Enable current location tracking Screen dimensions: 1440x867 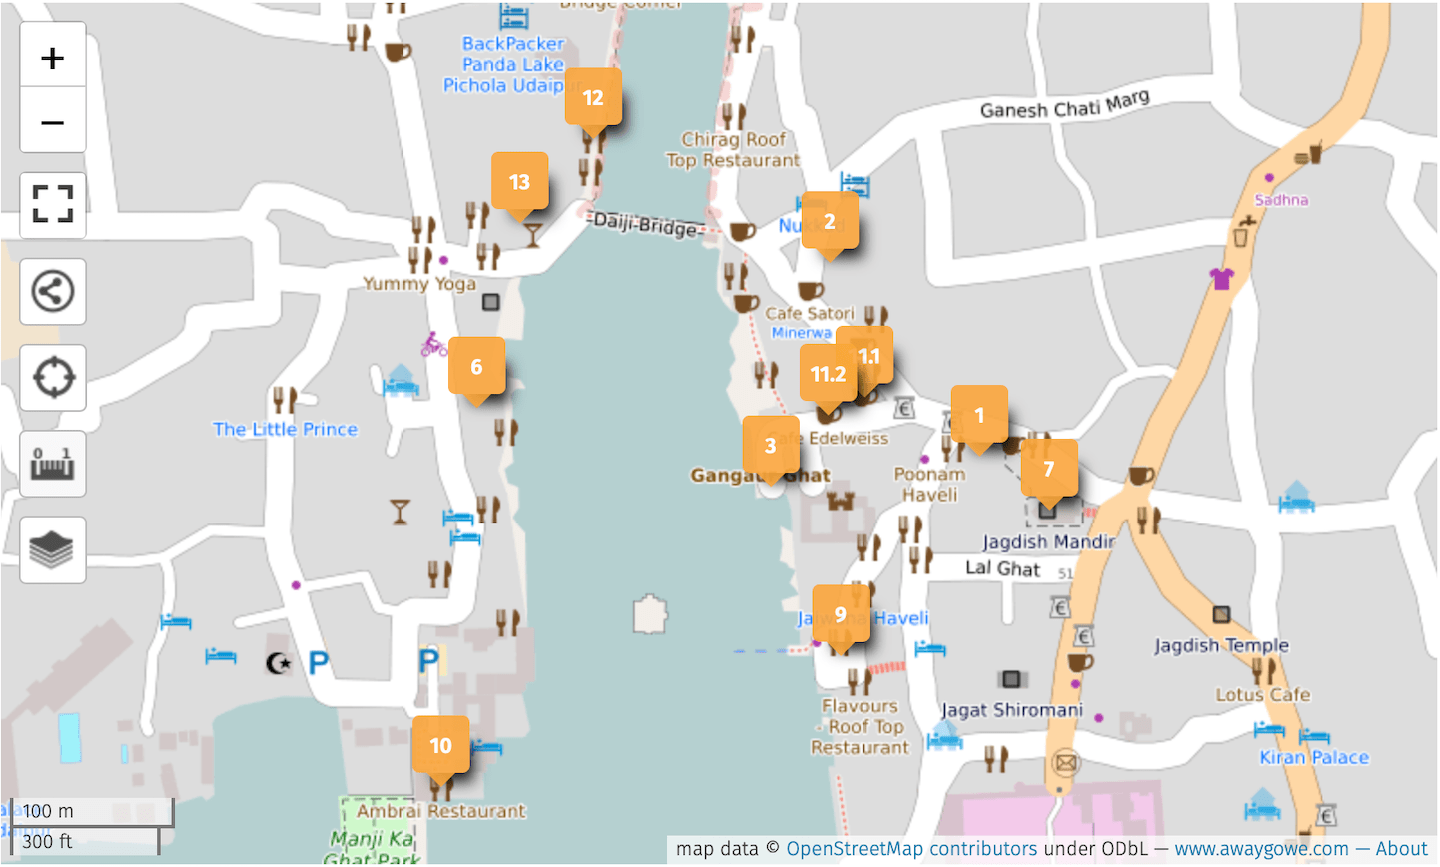click(x=52, y=377)
